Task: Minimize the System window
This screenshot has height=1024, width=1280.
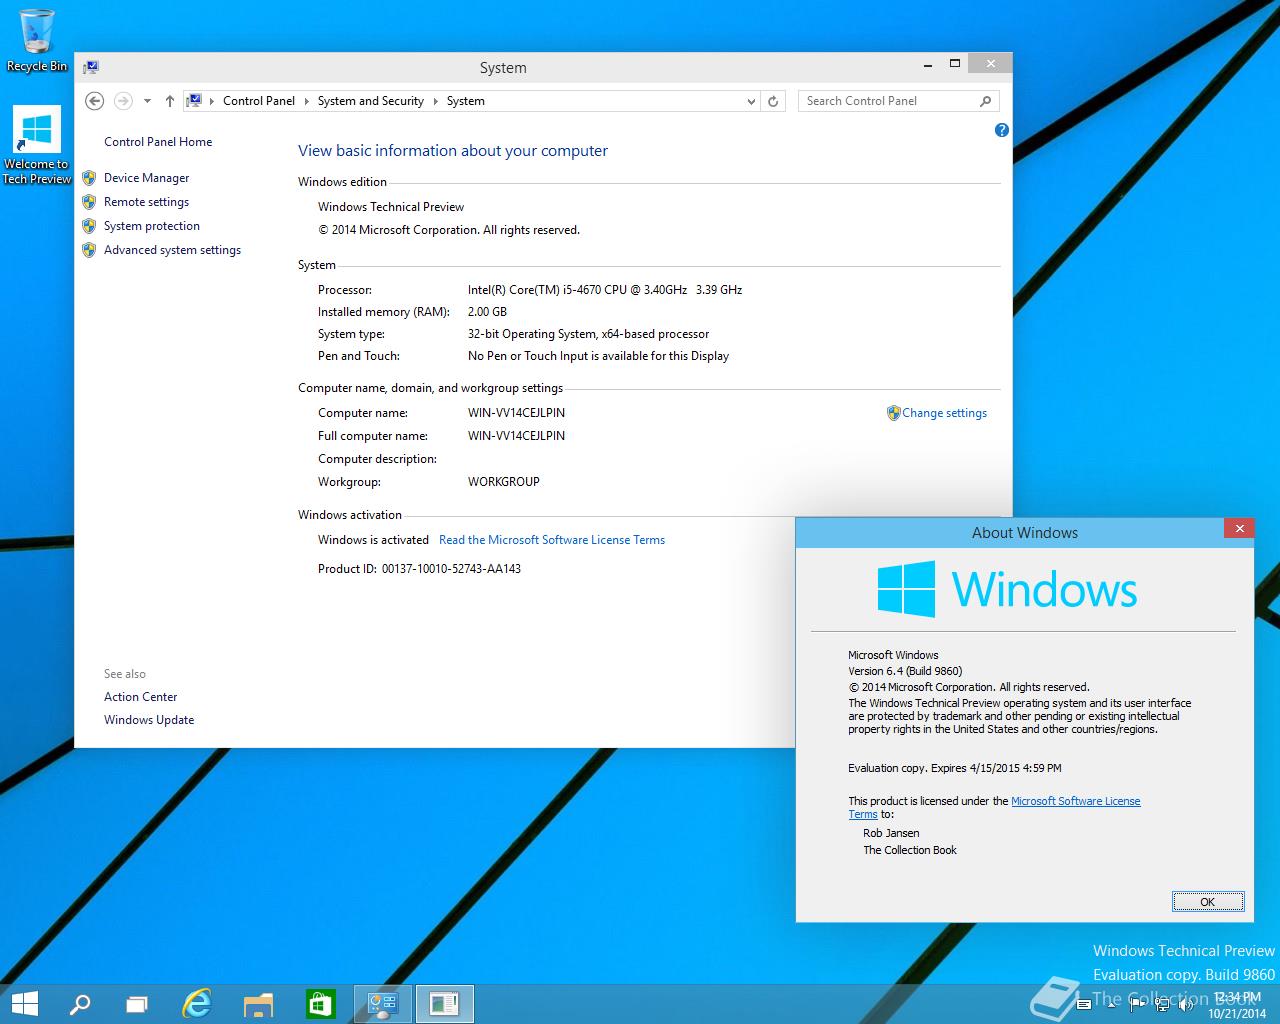Action: tap(926, 64)
